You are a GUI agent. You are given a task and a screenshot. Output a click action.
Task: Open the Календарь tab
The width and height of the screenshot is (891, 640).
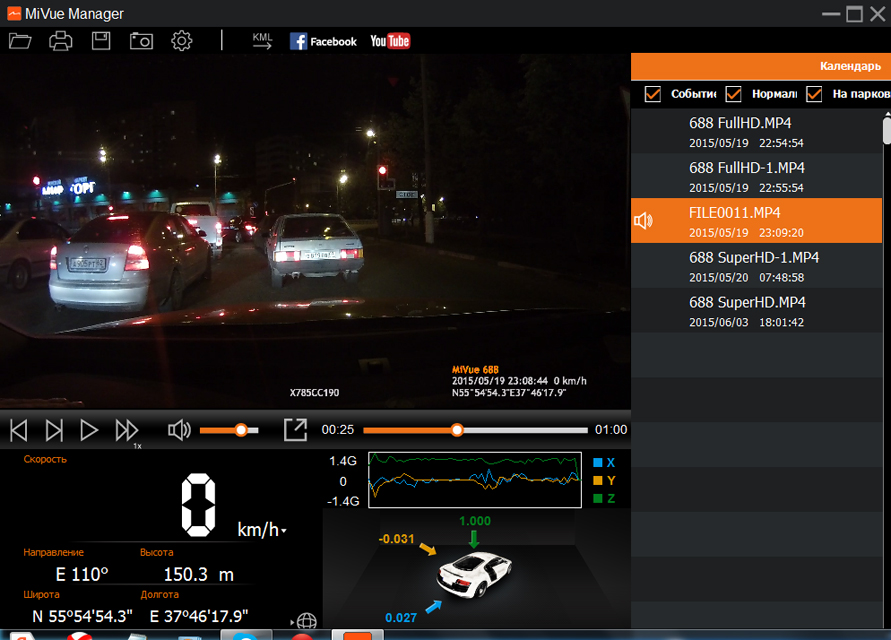coord(850,66)
